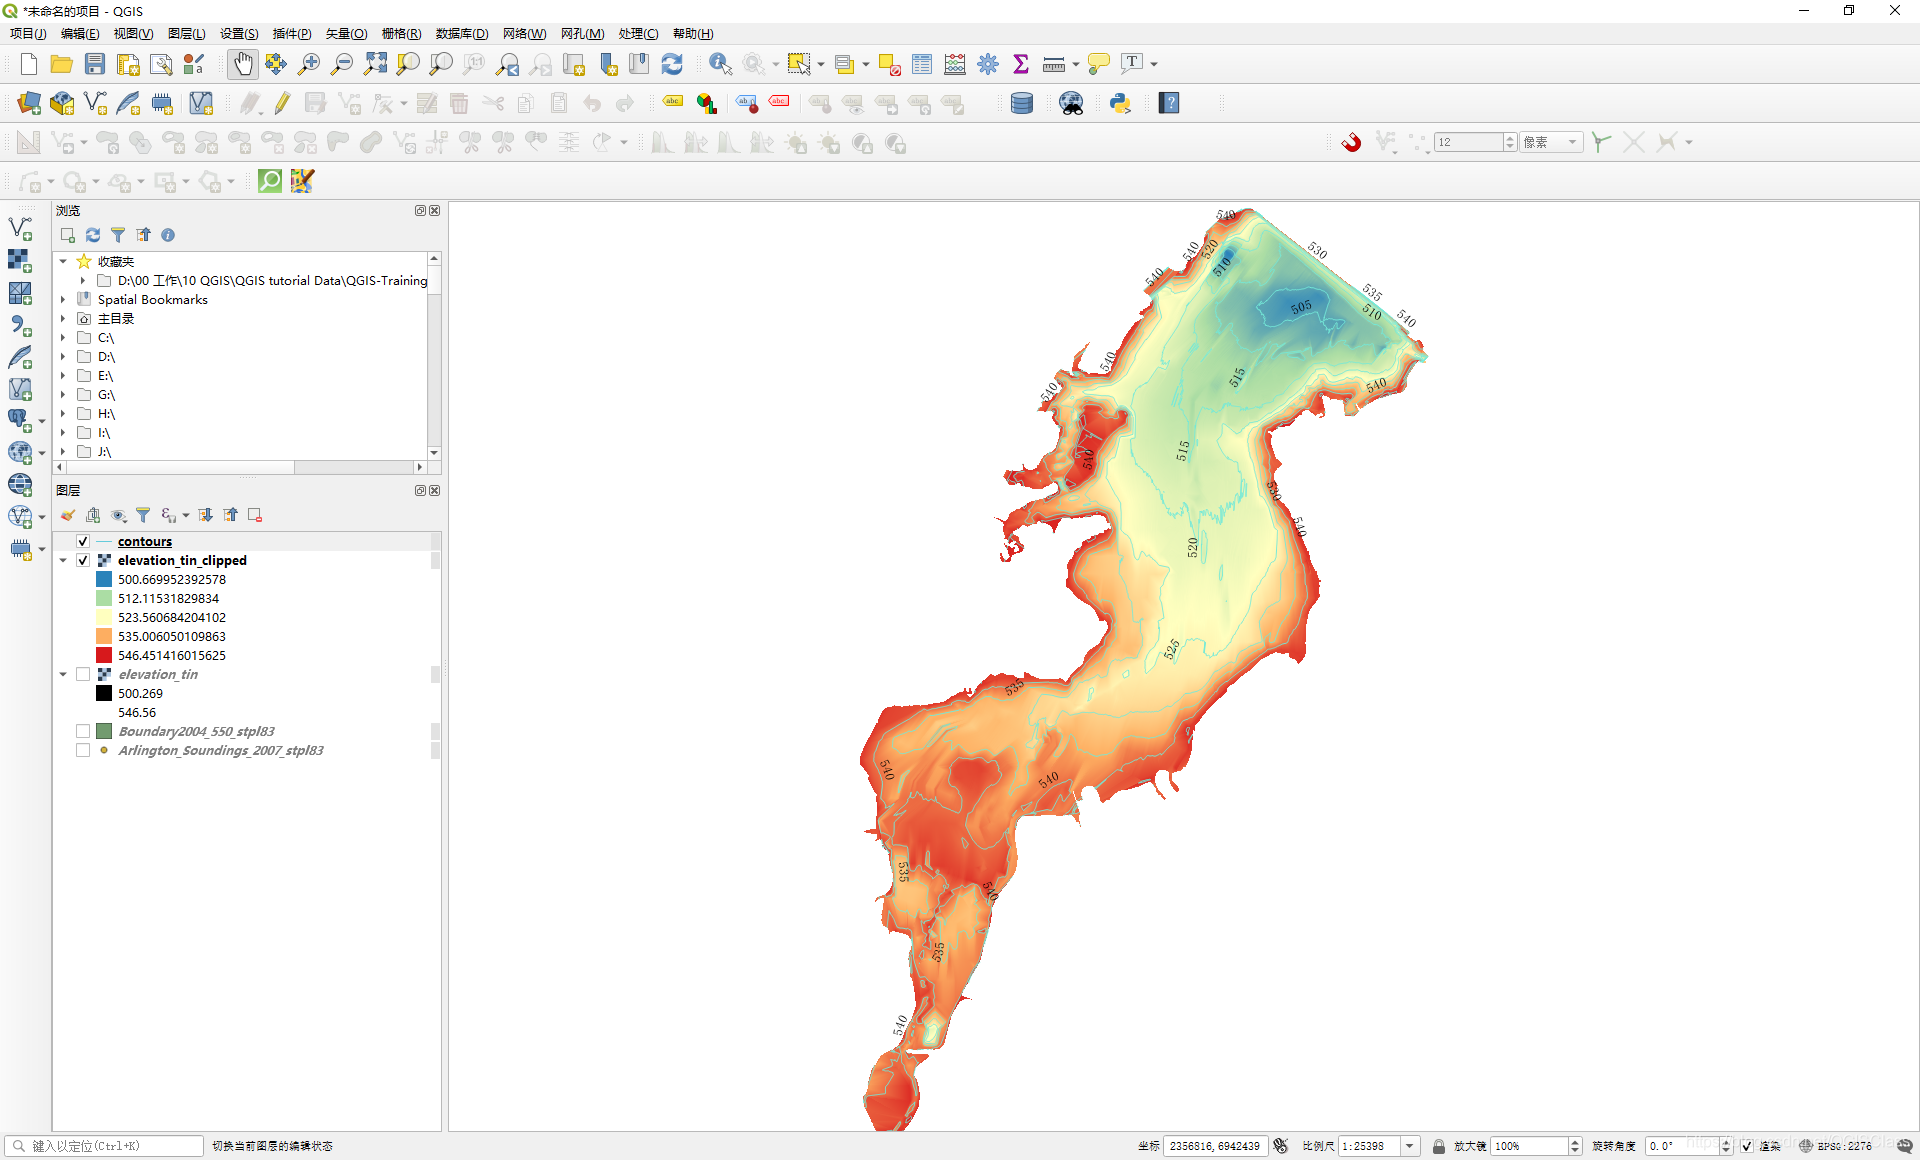Click the Add Raster Layer sidebar icon

point(20,261)
